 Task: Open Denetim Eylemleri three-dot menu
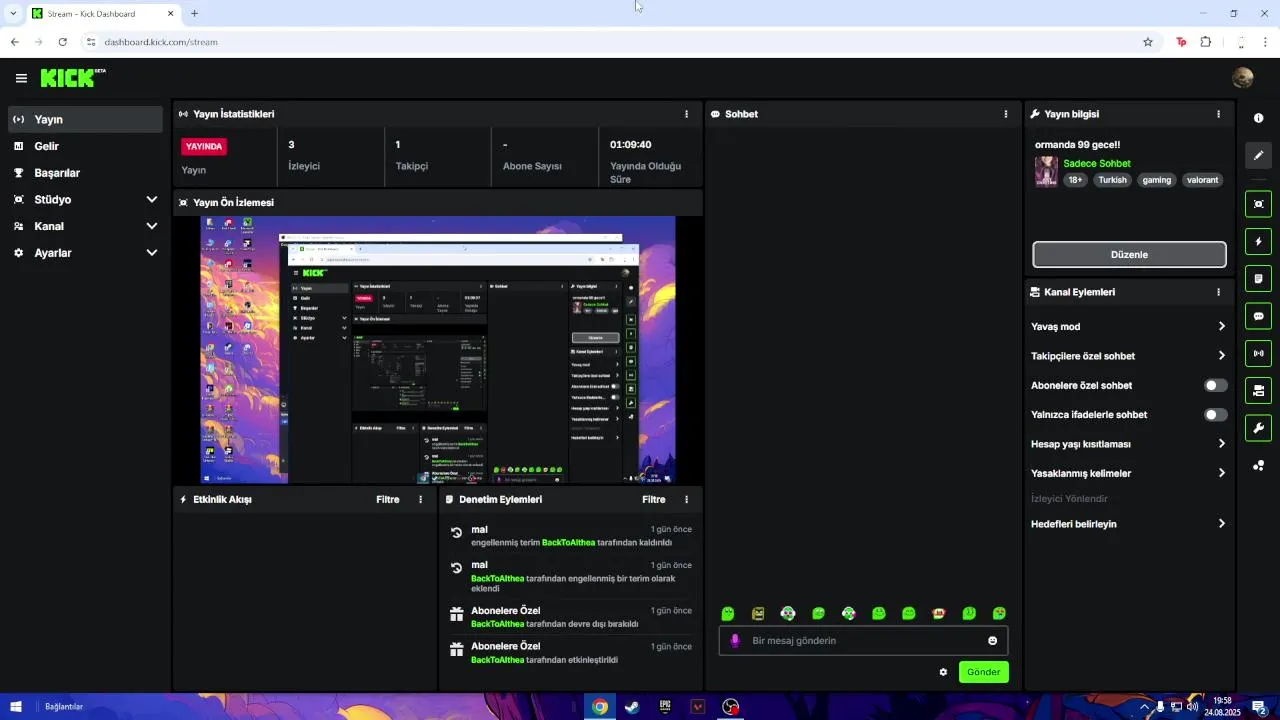coord(686,499)
